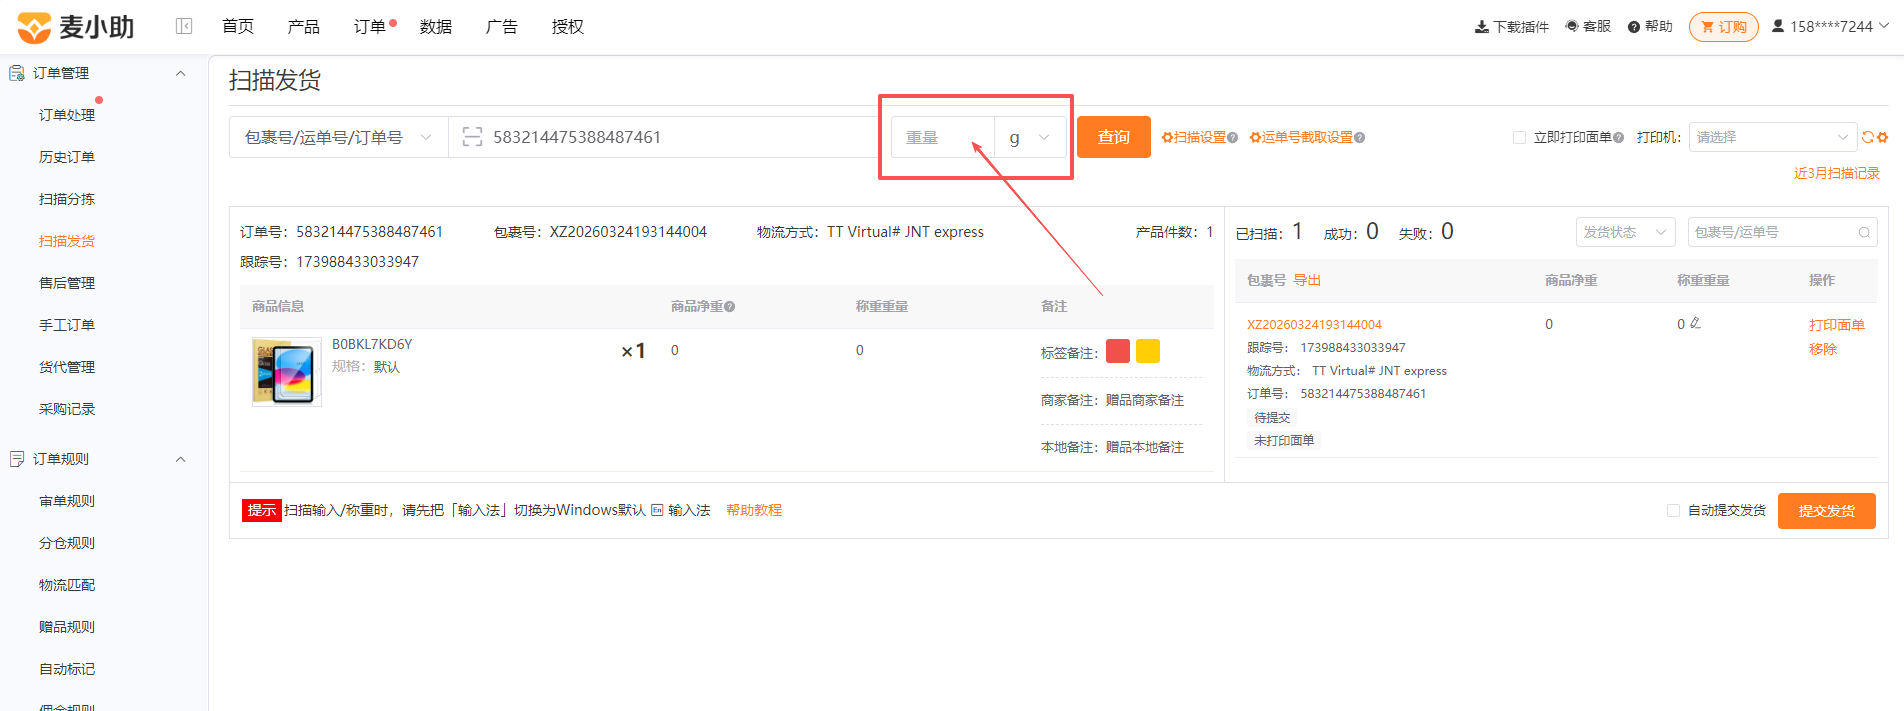Click the 客服 headset icon
This screenshot has height=711, width=1904.
[1572, 26]
